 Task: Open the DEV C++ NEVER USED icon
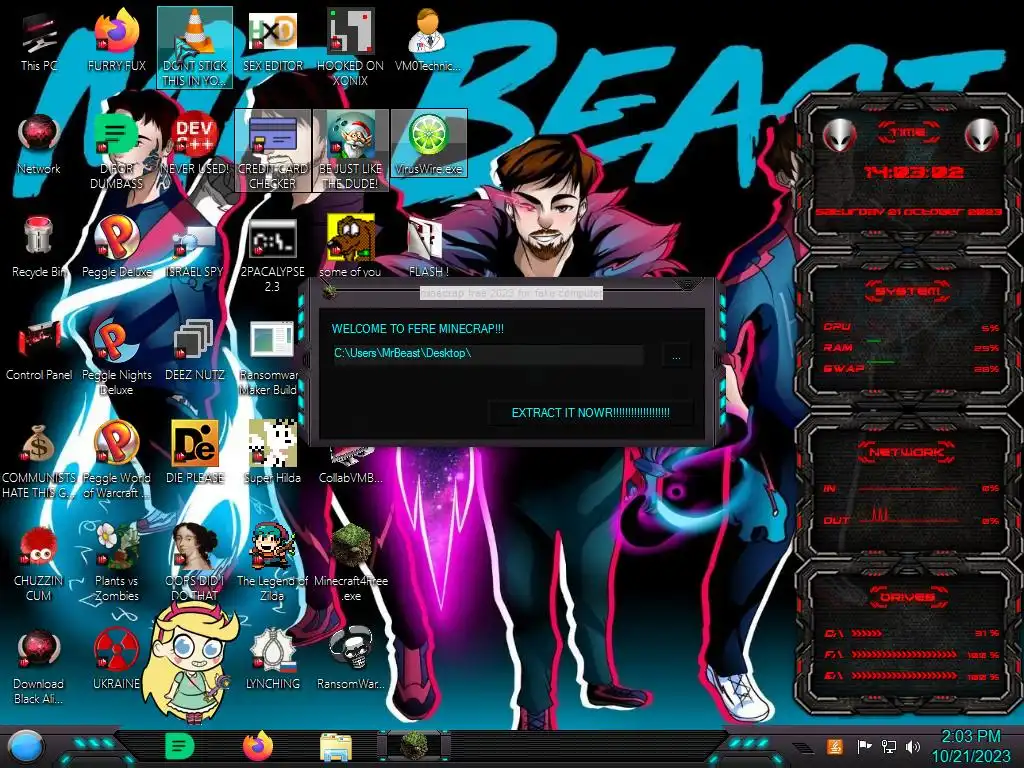tap(195, 144)
